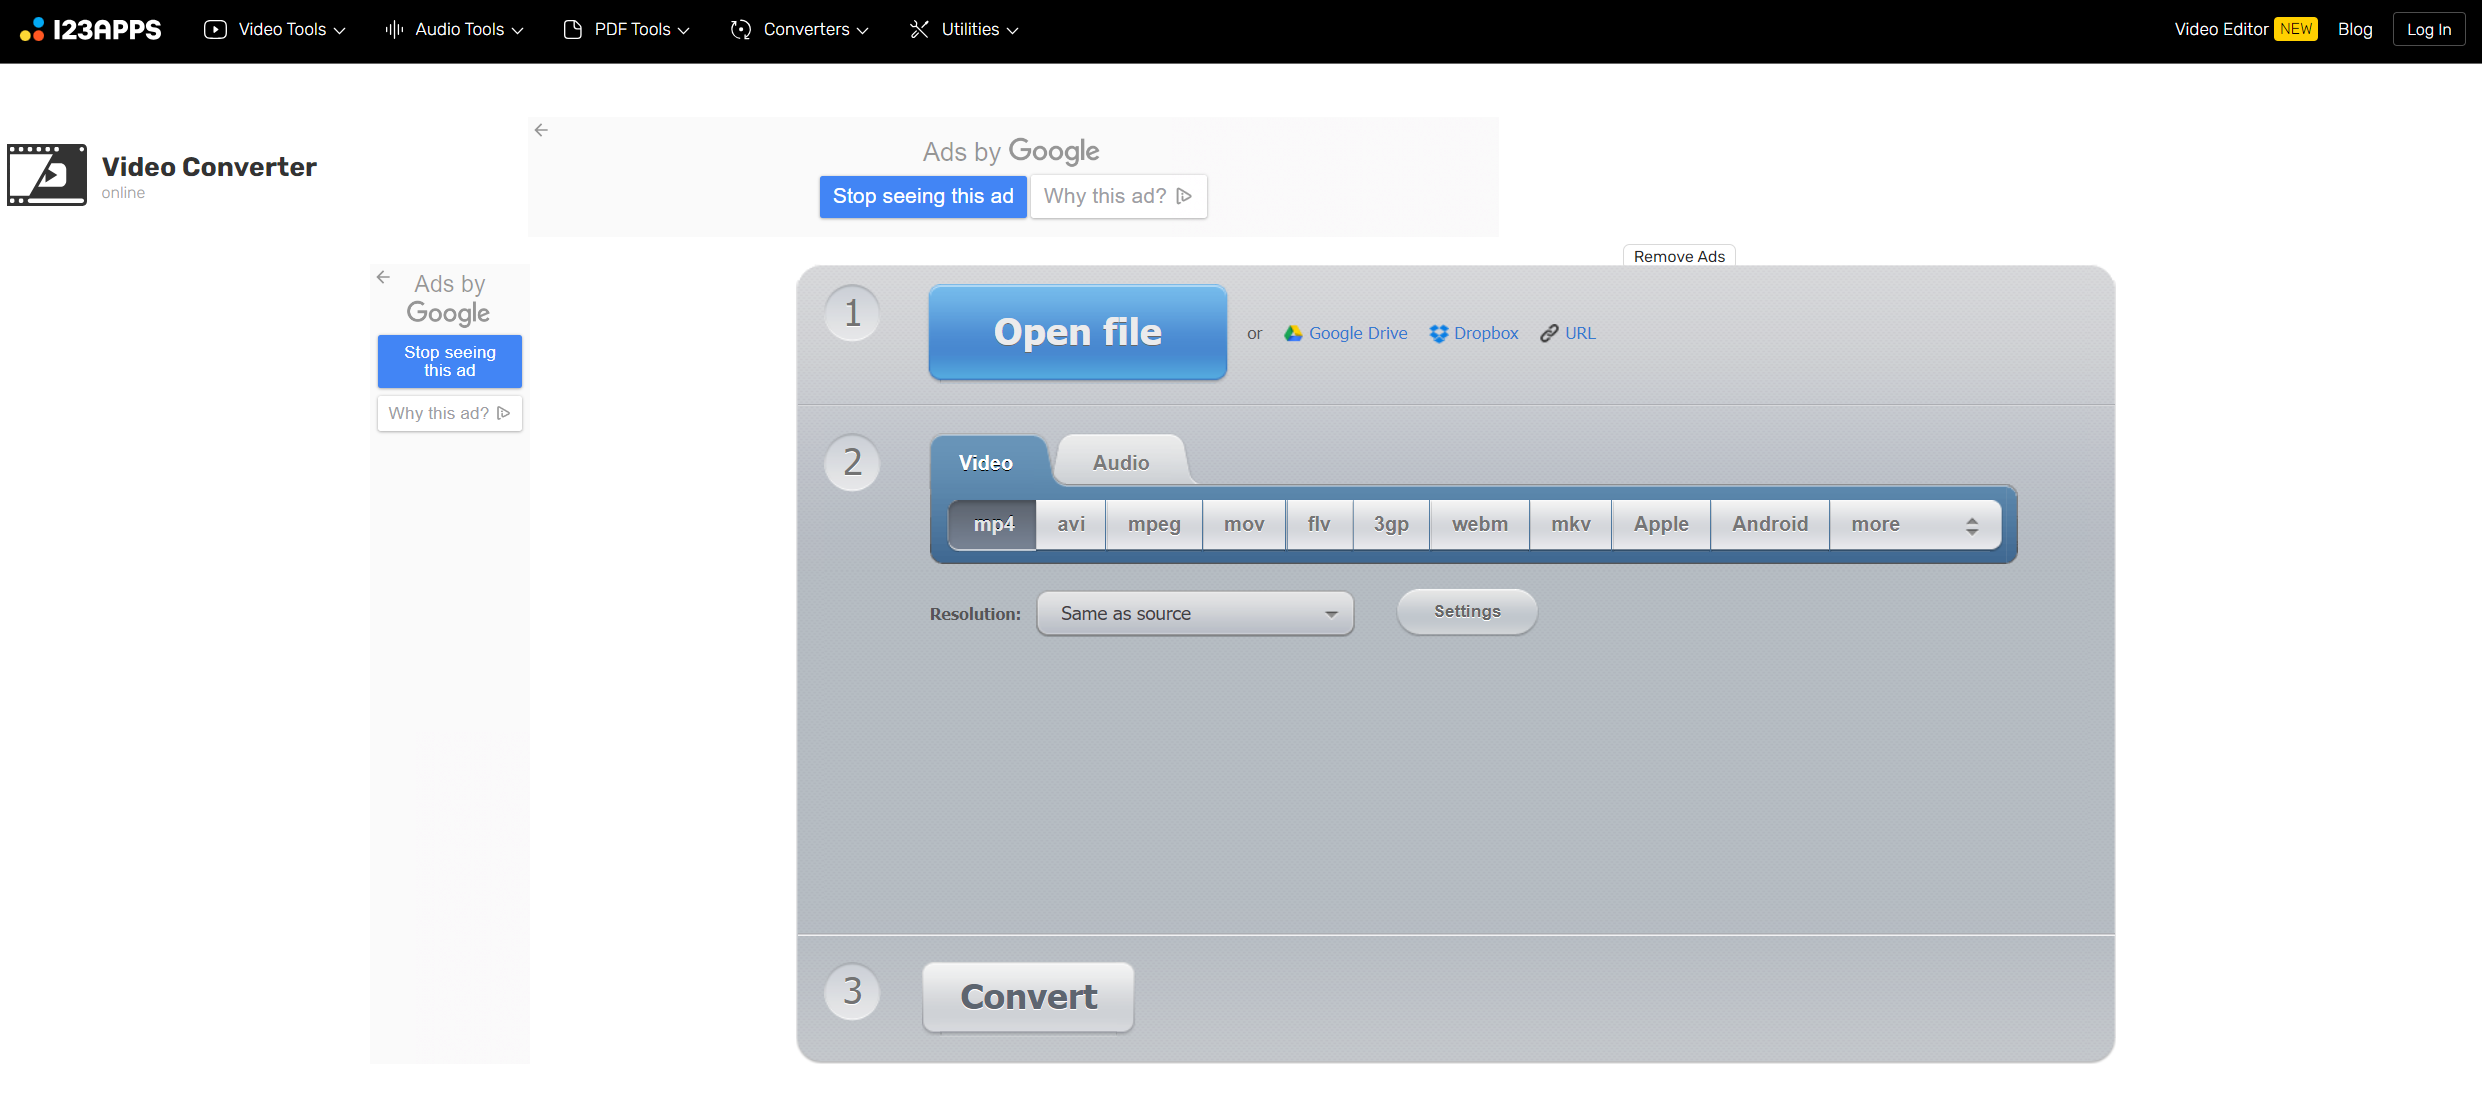Open the 'more' formats selector
Screen dimensions: 2482x1102
click(x=1876, y=523)
